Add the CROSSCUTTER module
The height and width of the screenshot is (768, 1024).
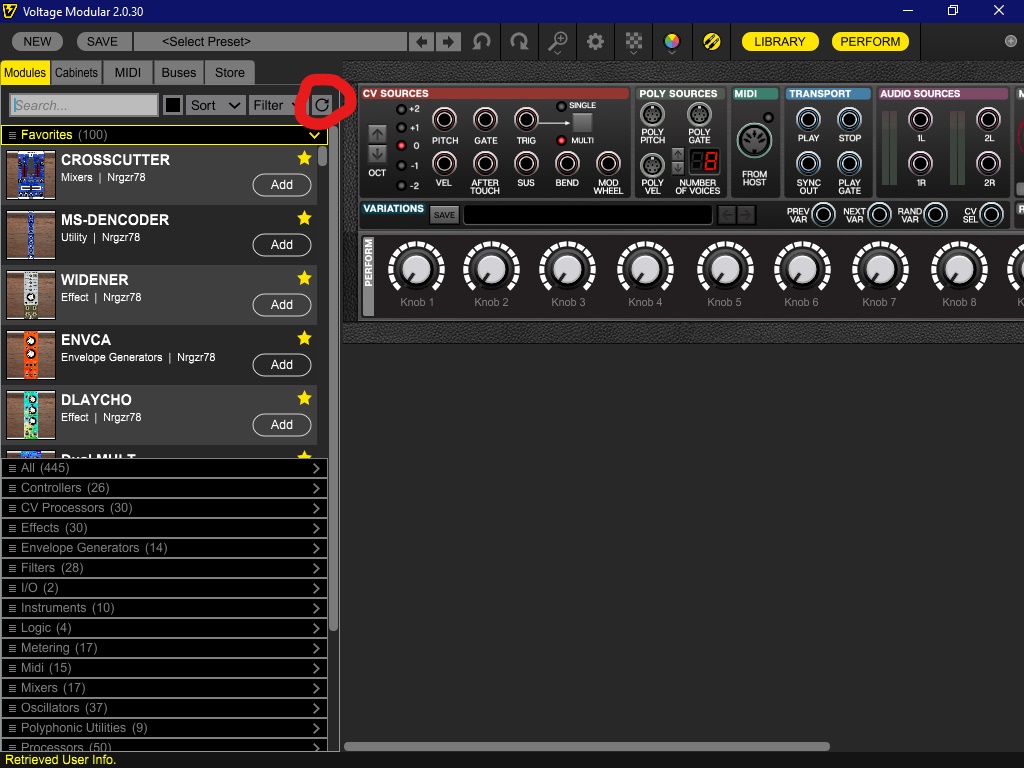click(x=282, y=185)
